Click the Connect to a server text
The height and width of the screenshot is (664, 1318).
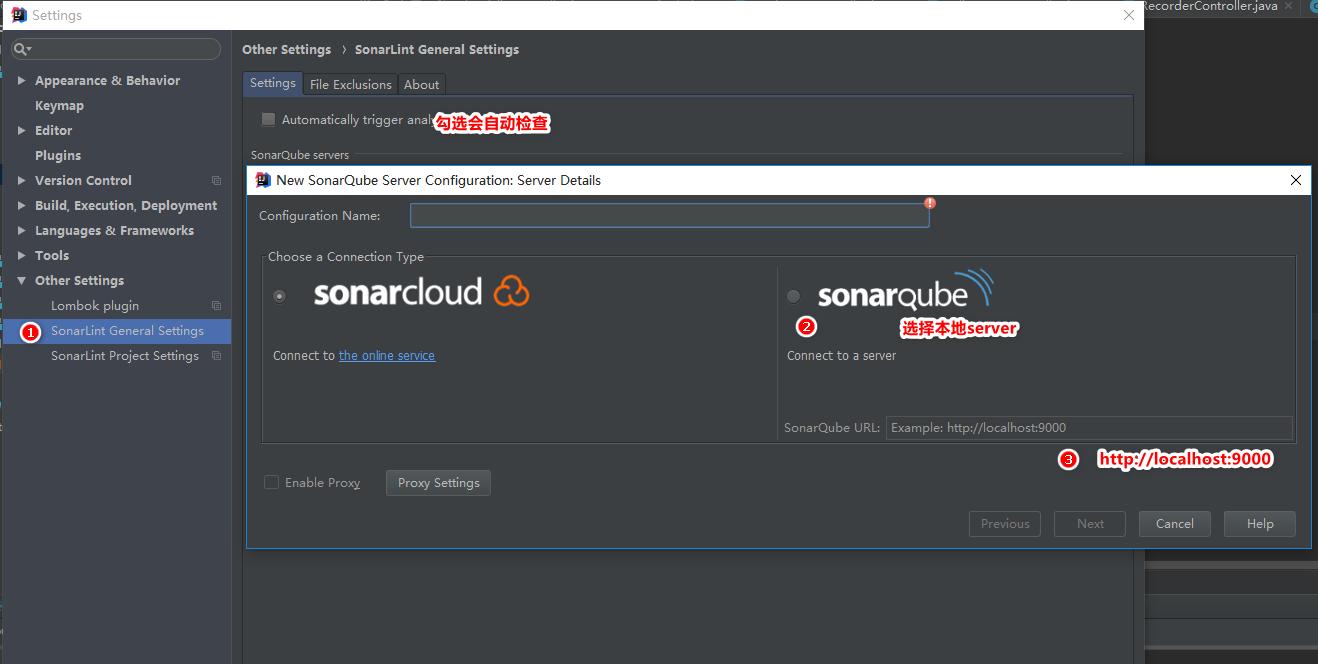[x=841, y=356]
